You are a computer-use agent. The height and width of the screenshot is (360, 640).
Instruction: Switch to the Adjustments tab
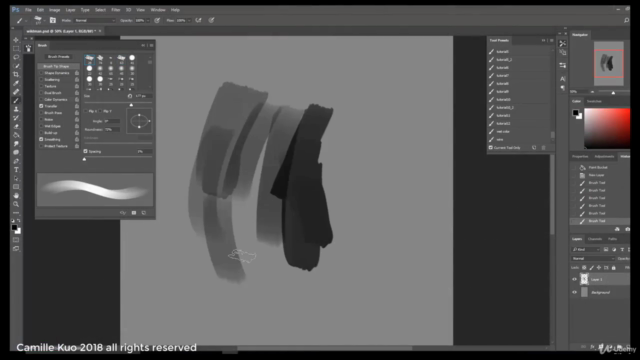(x=604, y=156)
